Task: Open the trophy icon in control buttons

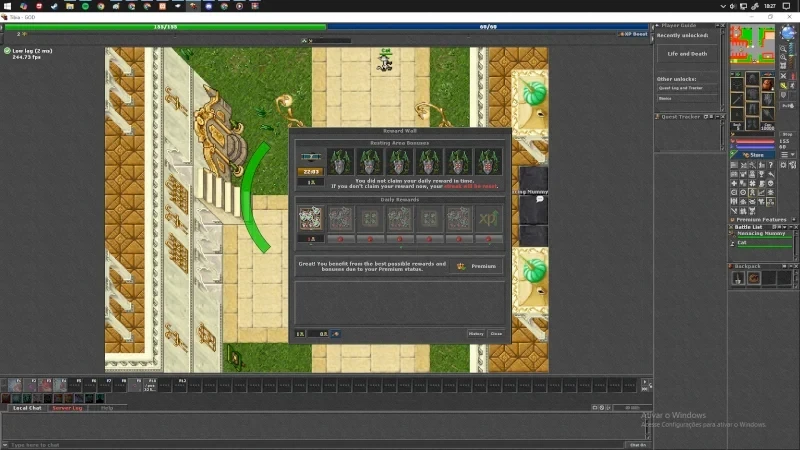Action: pos(761,174)
